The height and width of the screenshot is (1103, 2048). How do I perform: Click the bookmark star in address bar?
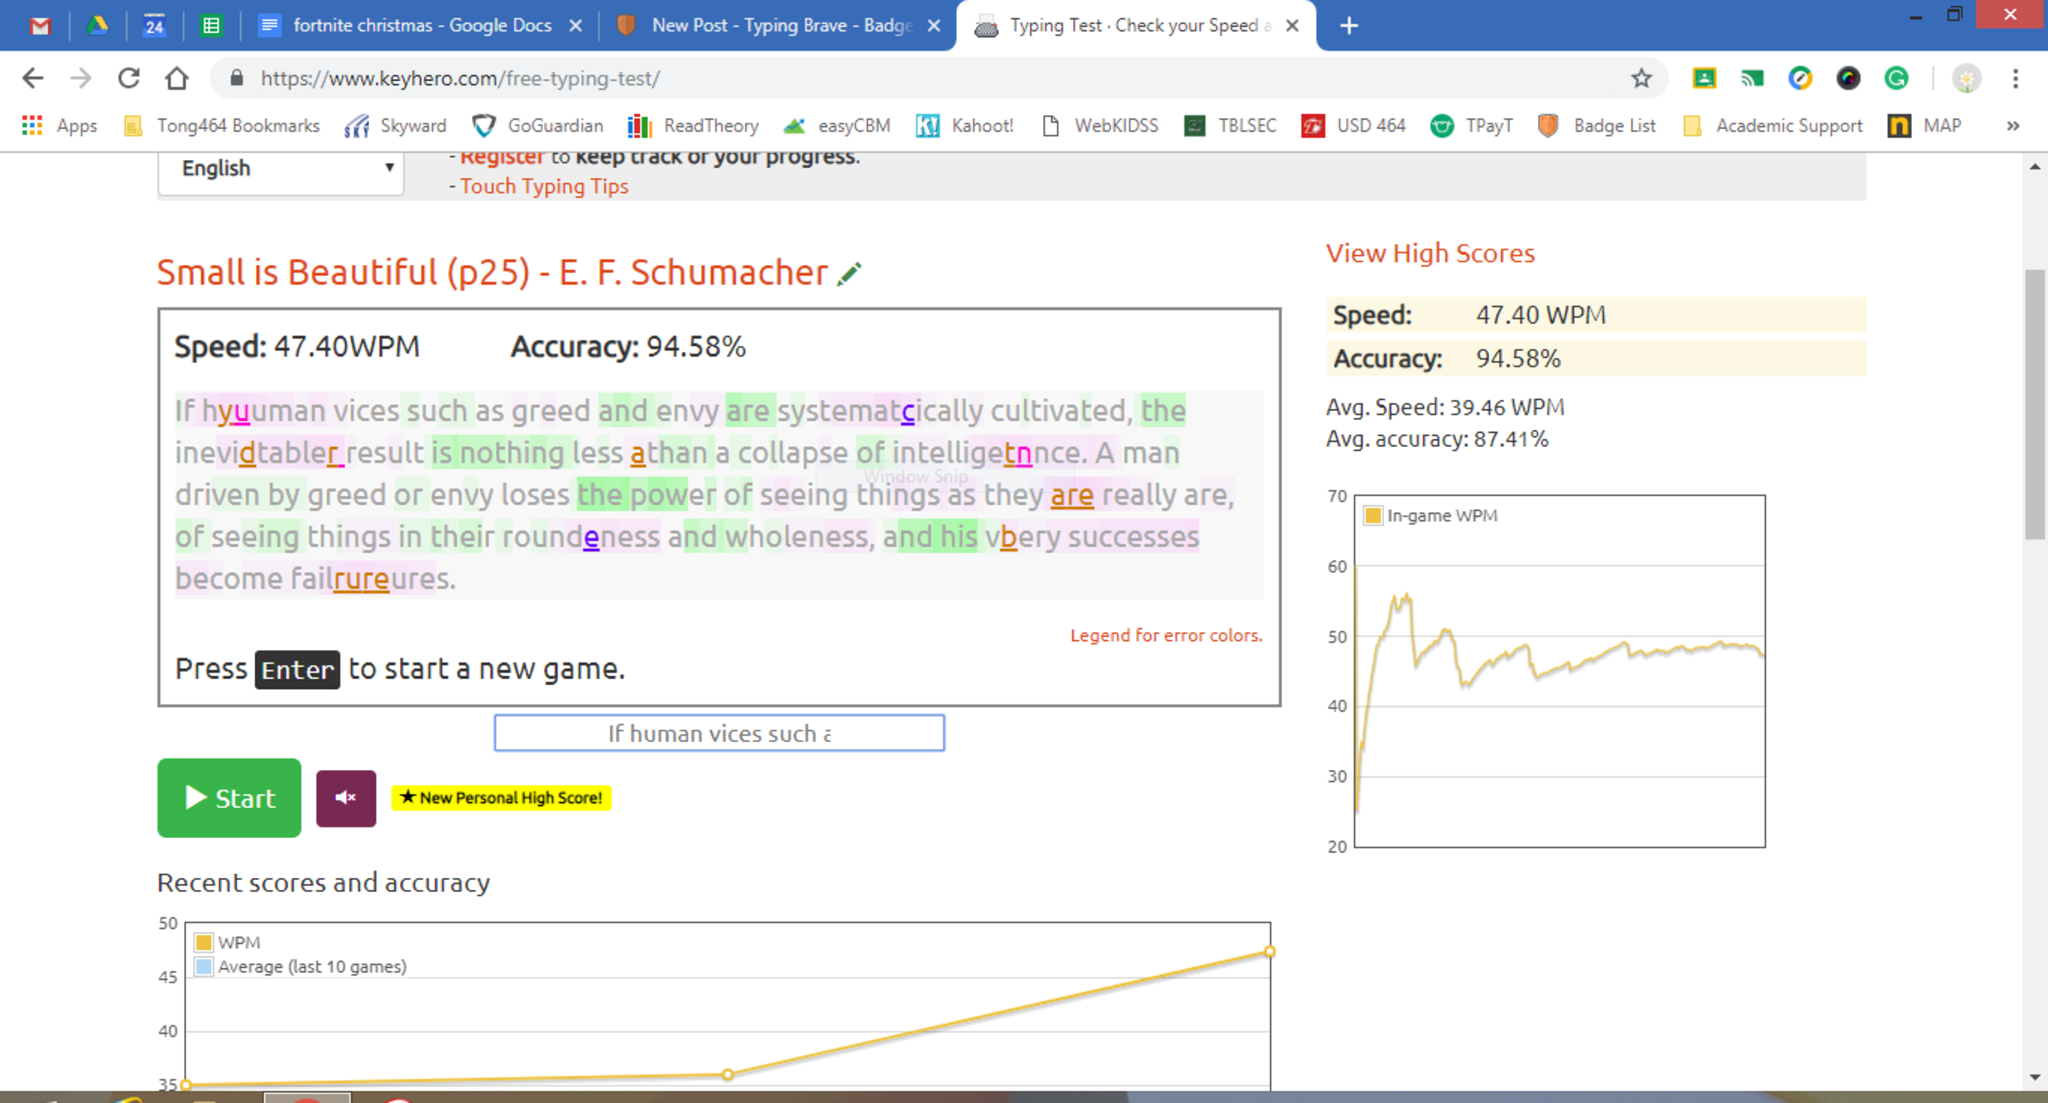click(1641, 78)
